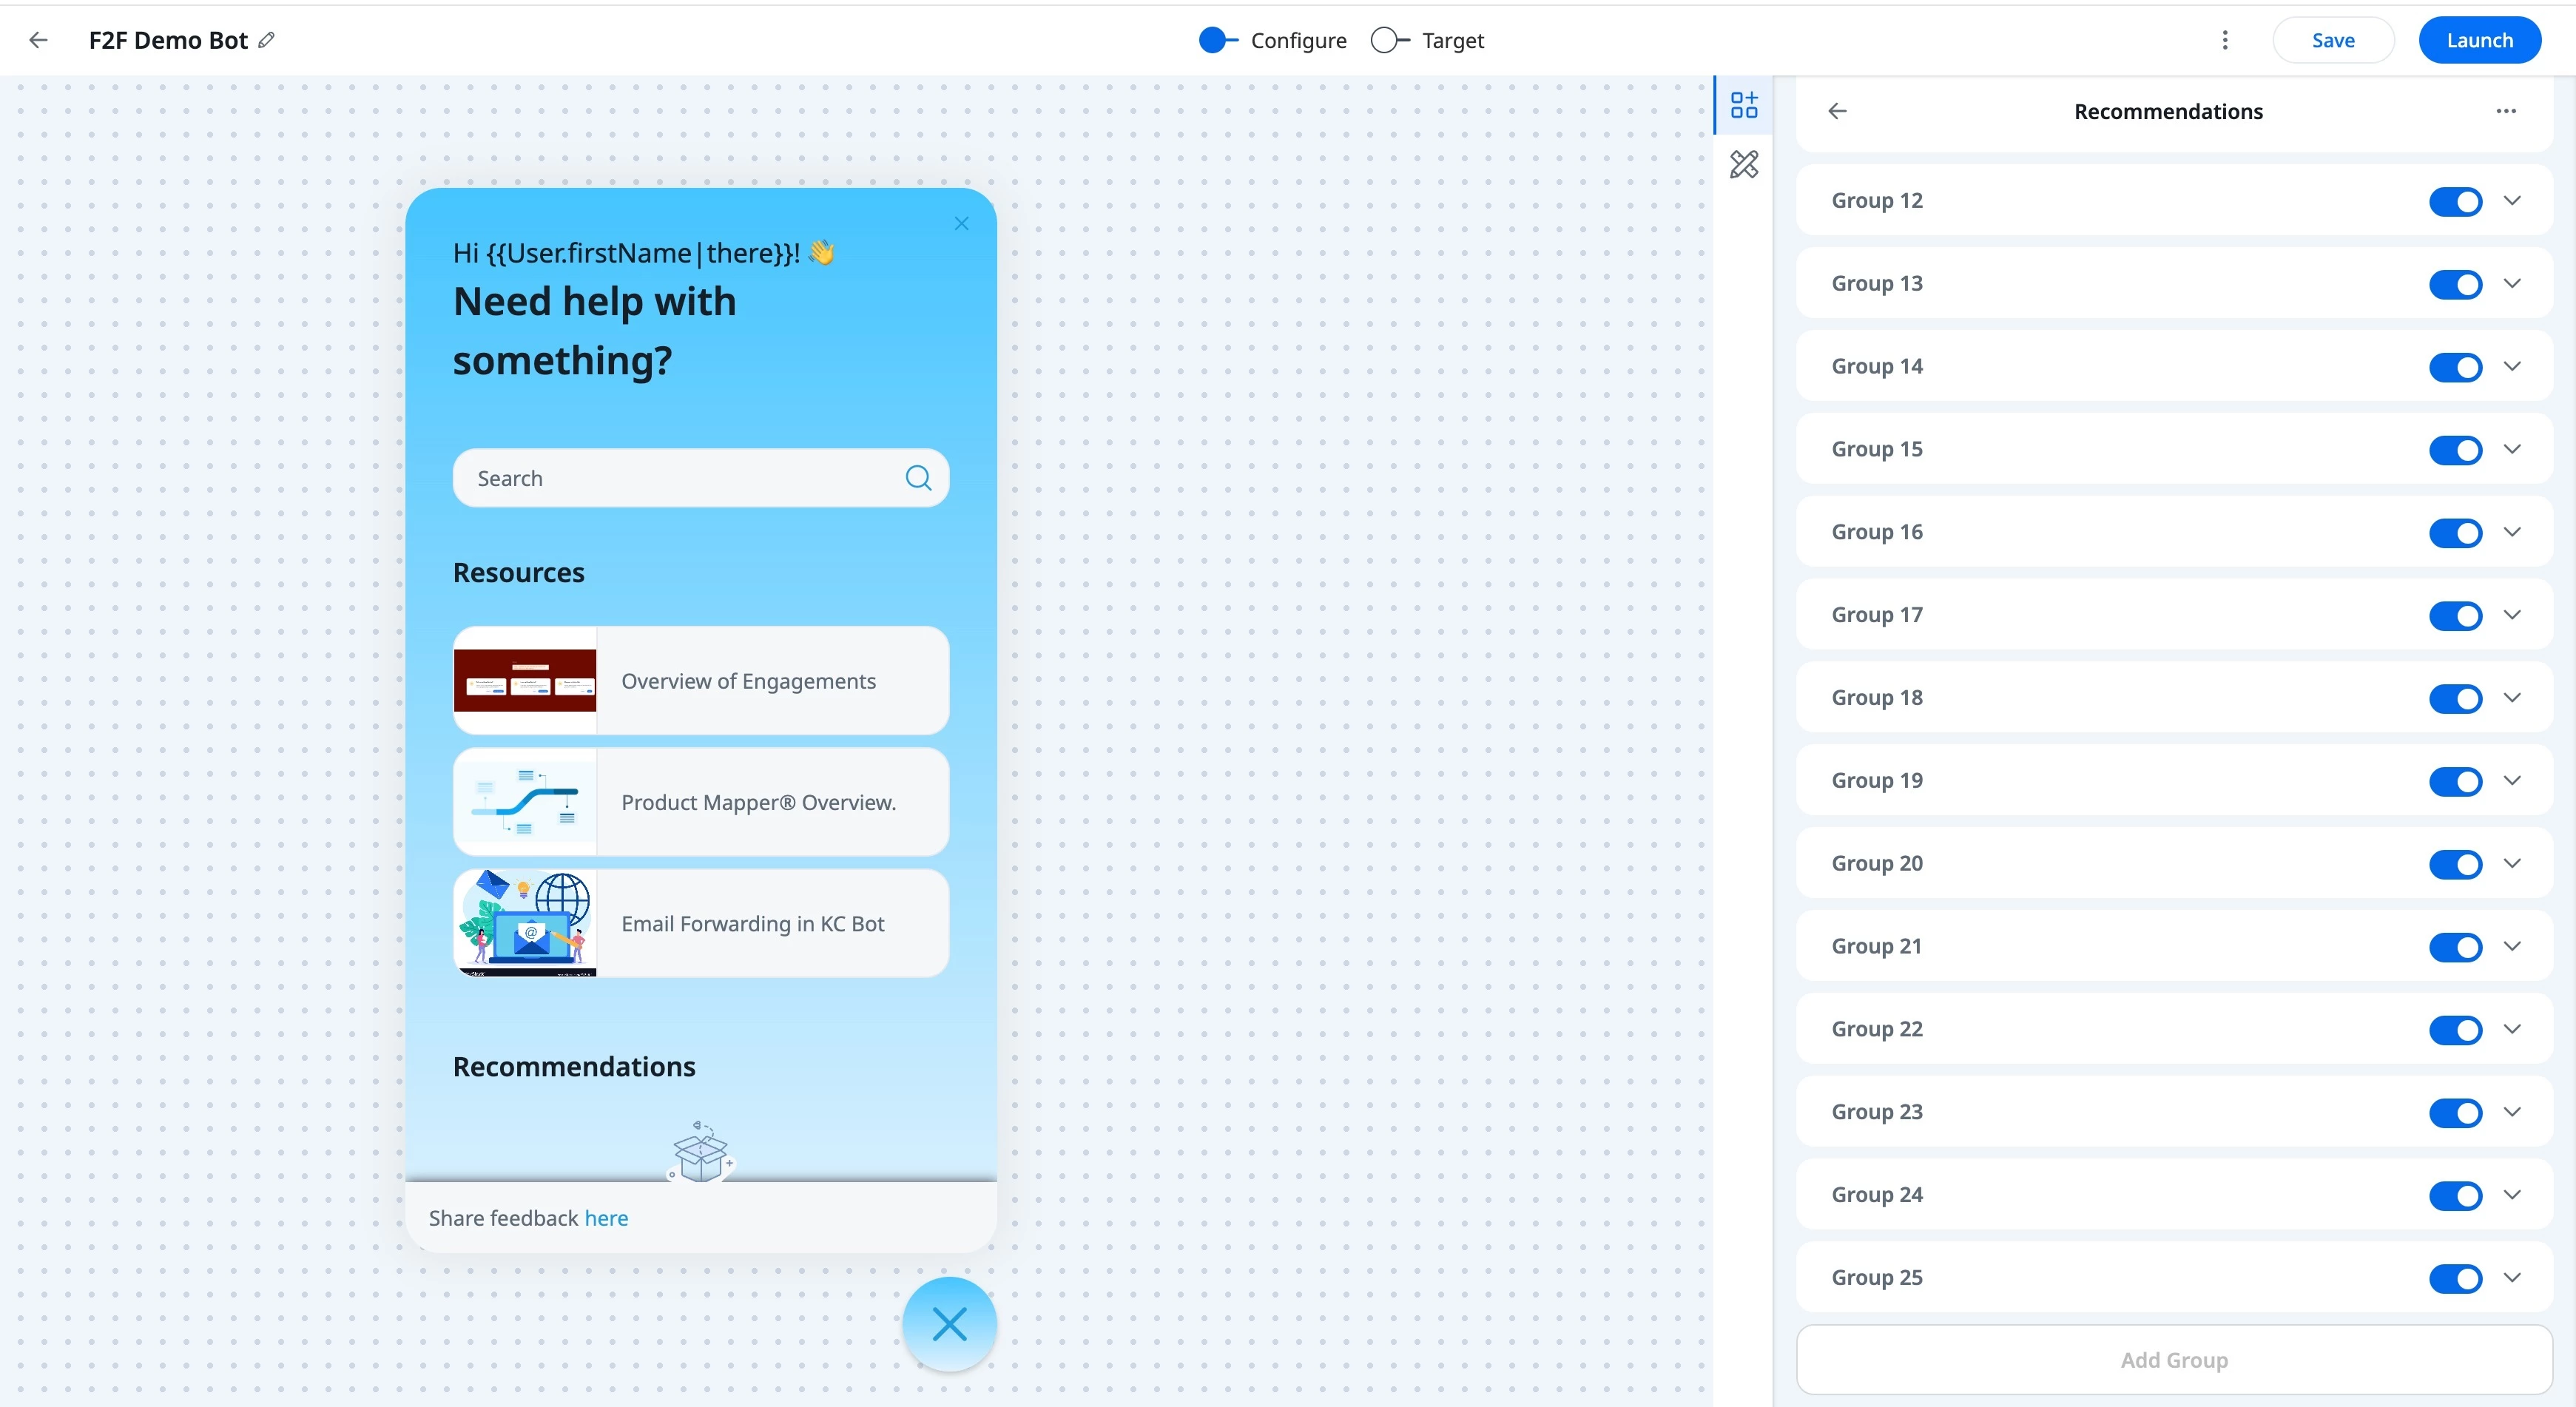Image resolution: width=2576 pixels, height=1407 pixels.
Task: Click the Email Forwarding thumbnail image
Action: click(x=525, y=924)
